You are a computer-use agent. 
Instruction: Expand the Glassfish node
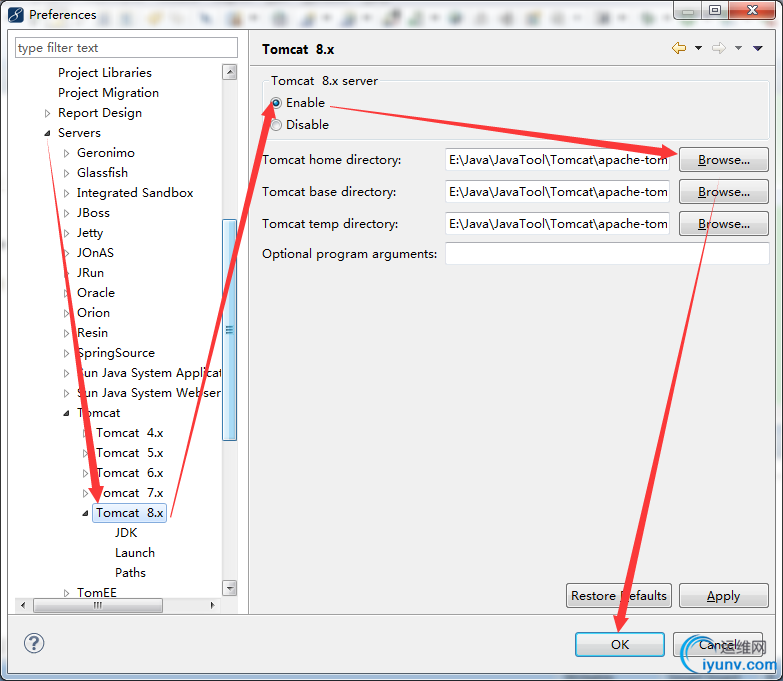click(66, 173)
